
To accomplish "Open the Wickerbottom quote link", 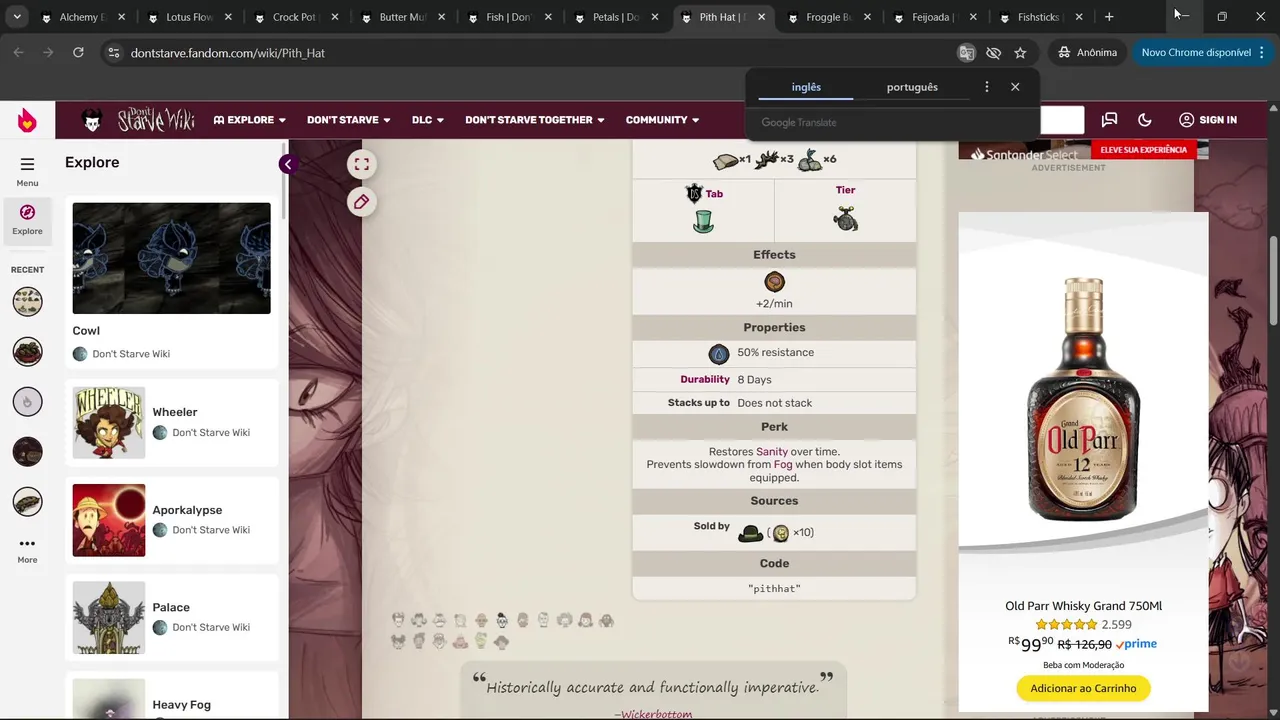I will tap(656, 714).
